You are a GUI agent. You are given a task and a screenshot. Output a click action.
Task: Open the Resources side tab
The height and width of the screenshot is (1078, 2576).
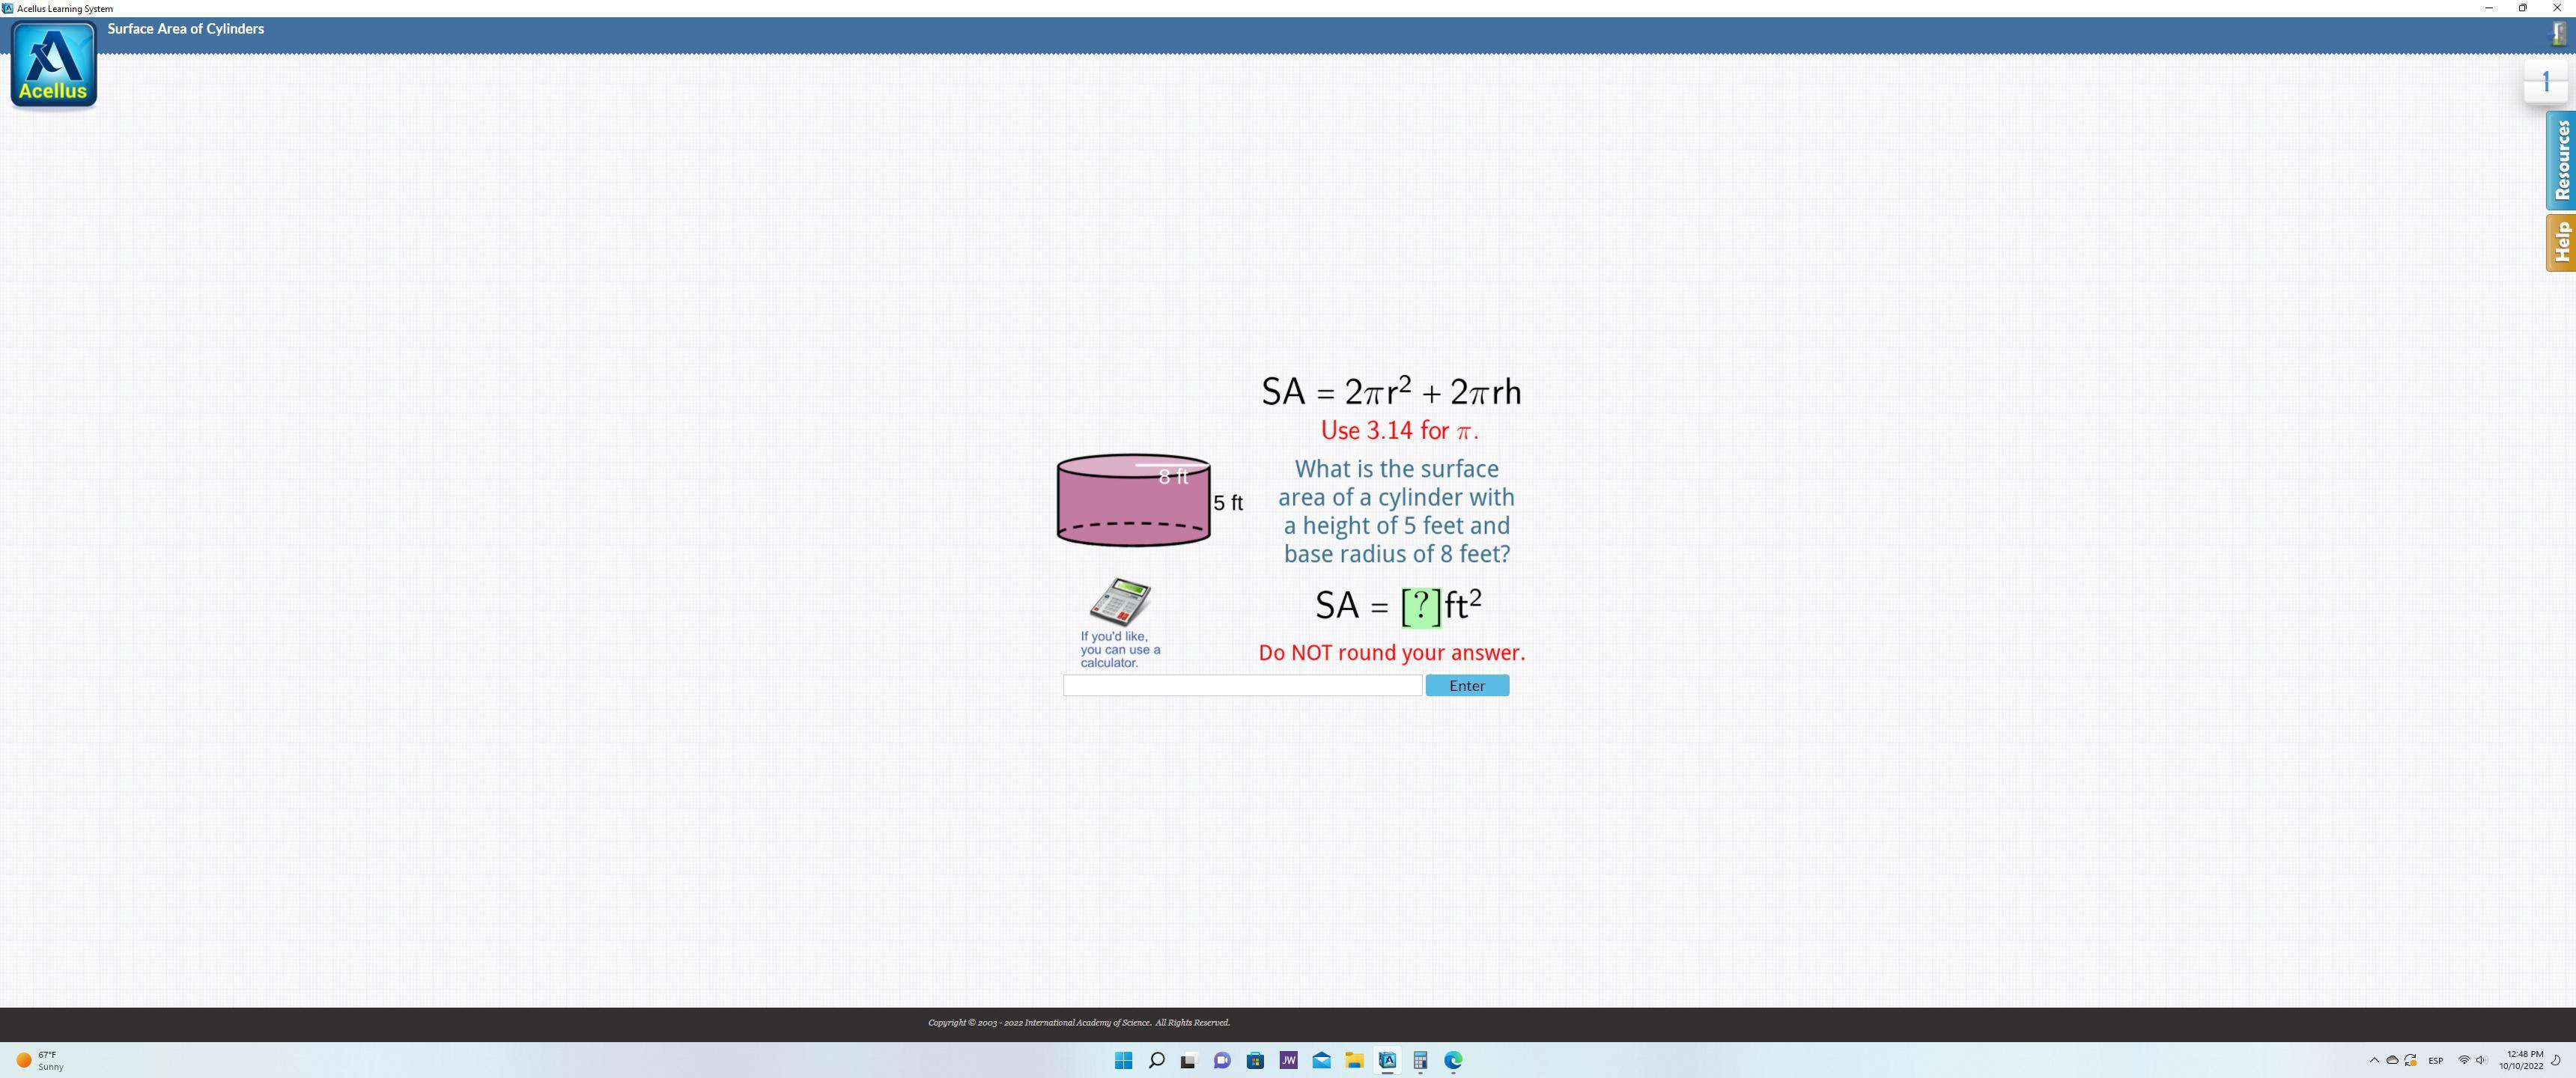(x=2560, y=160)
